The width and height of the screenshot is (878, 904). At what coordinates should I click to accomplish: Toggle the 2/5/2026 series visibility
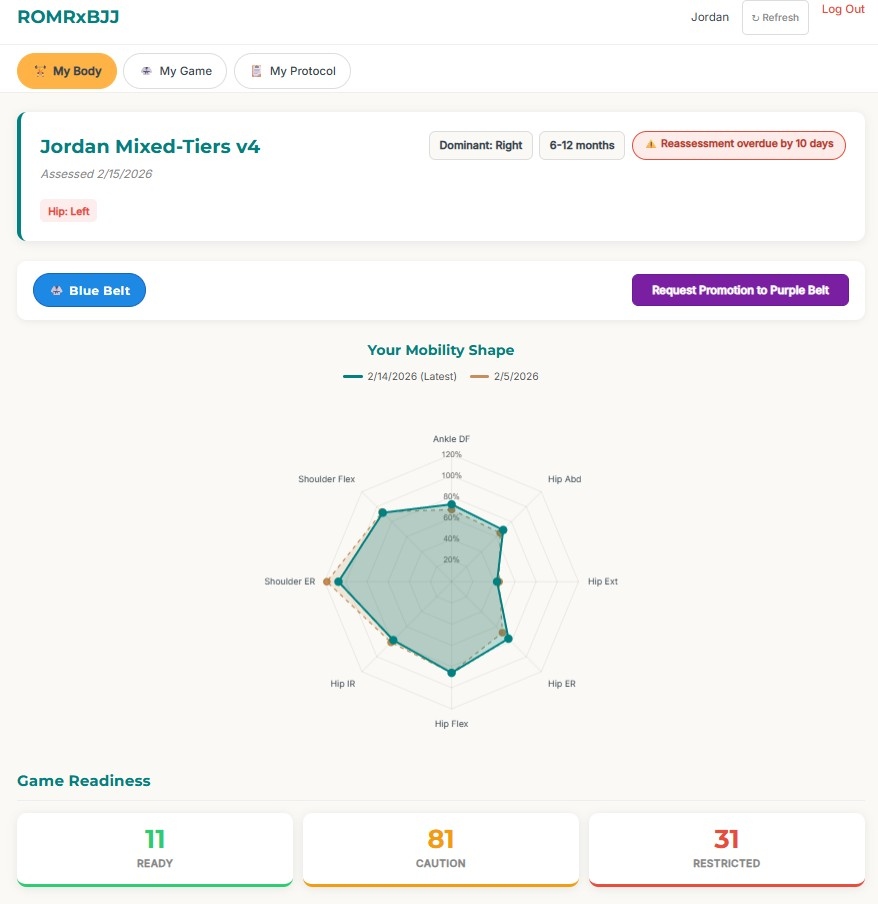[x=505, y=377]
